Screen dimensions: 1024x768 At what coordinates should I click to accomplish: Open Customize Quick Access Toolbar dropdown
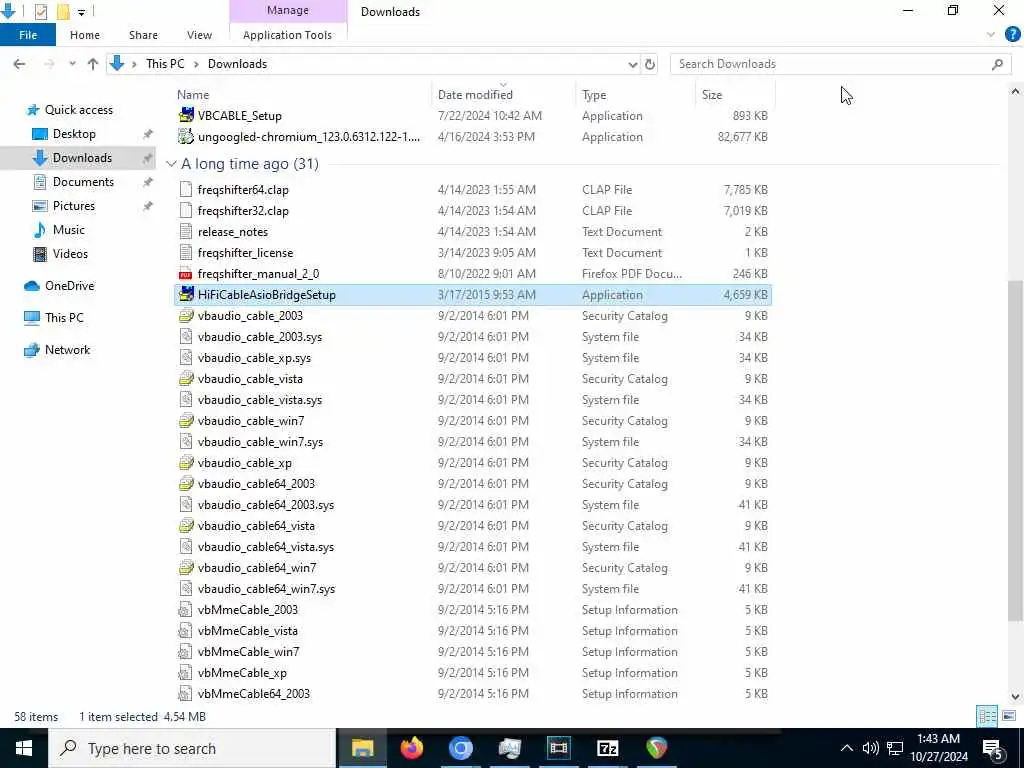click(x=81, y=12)
